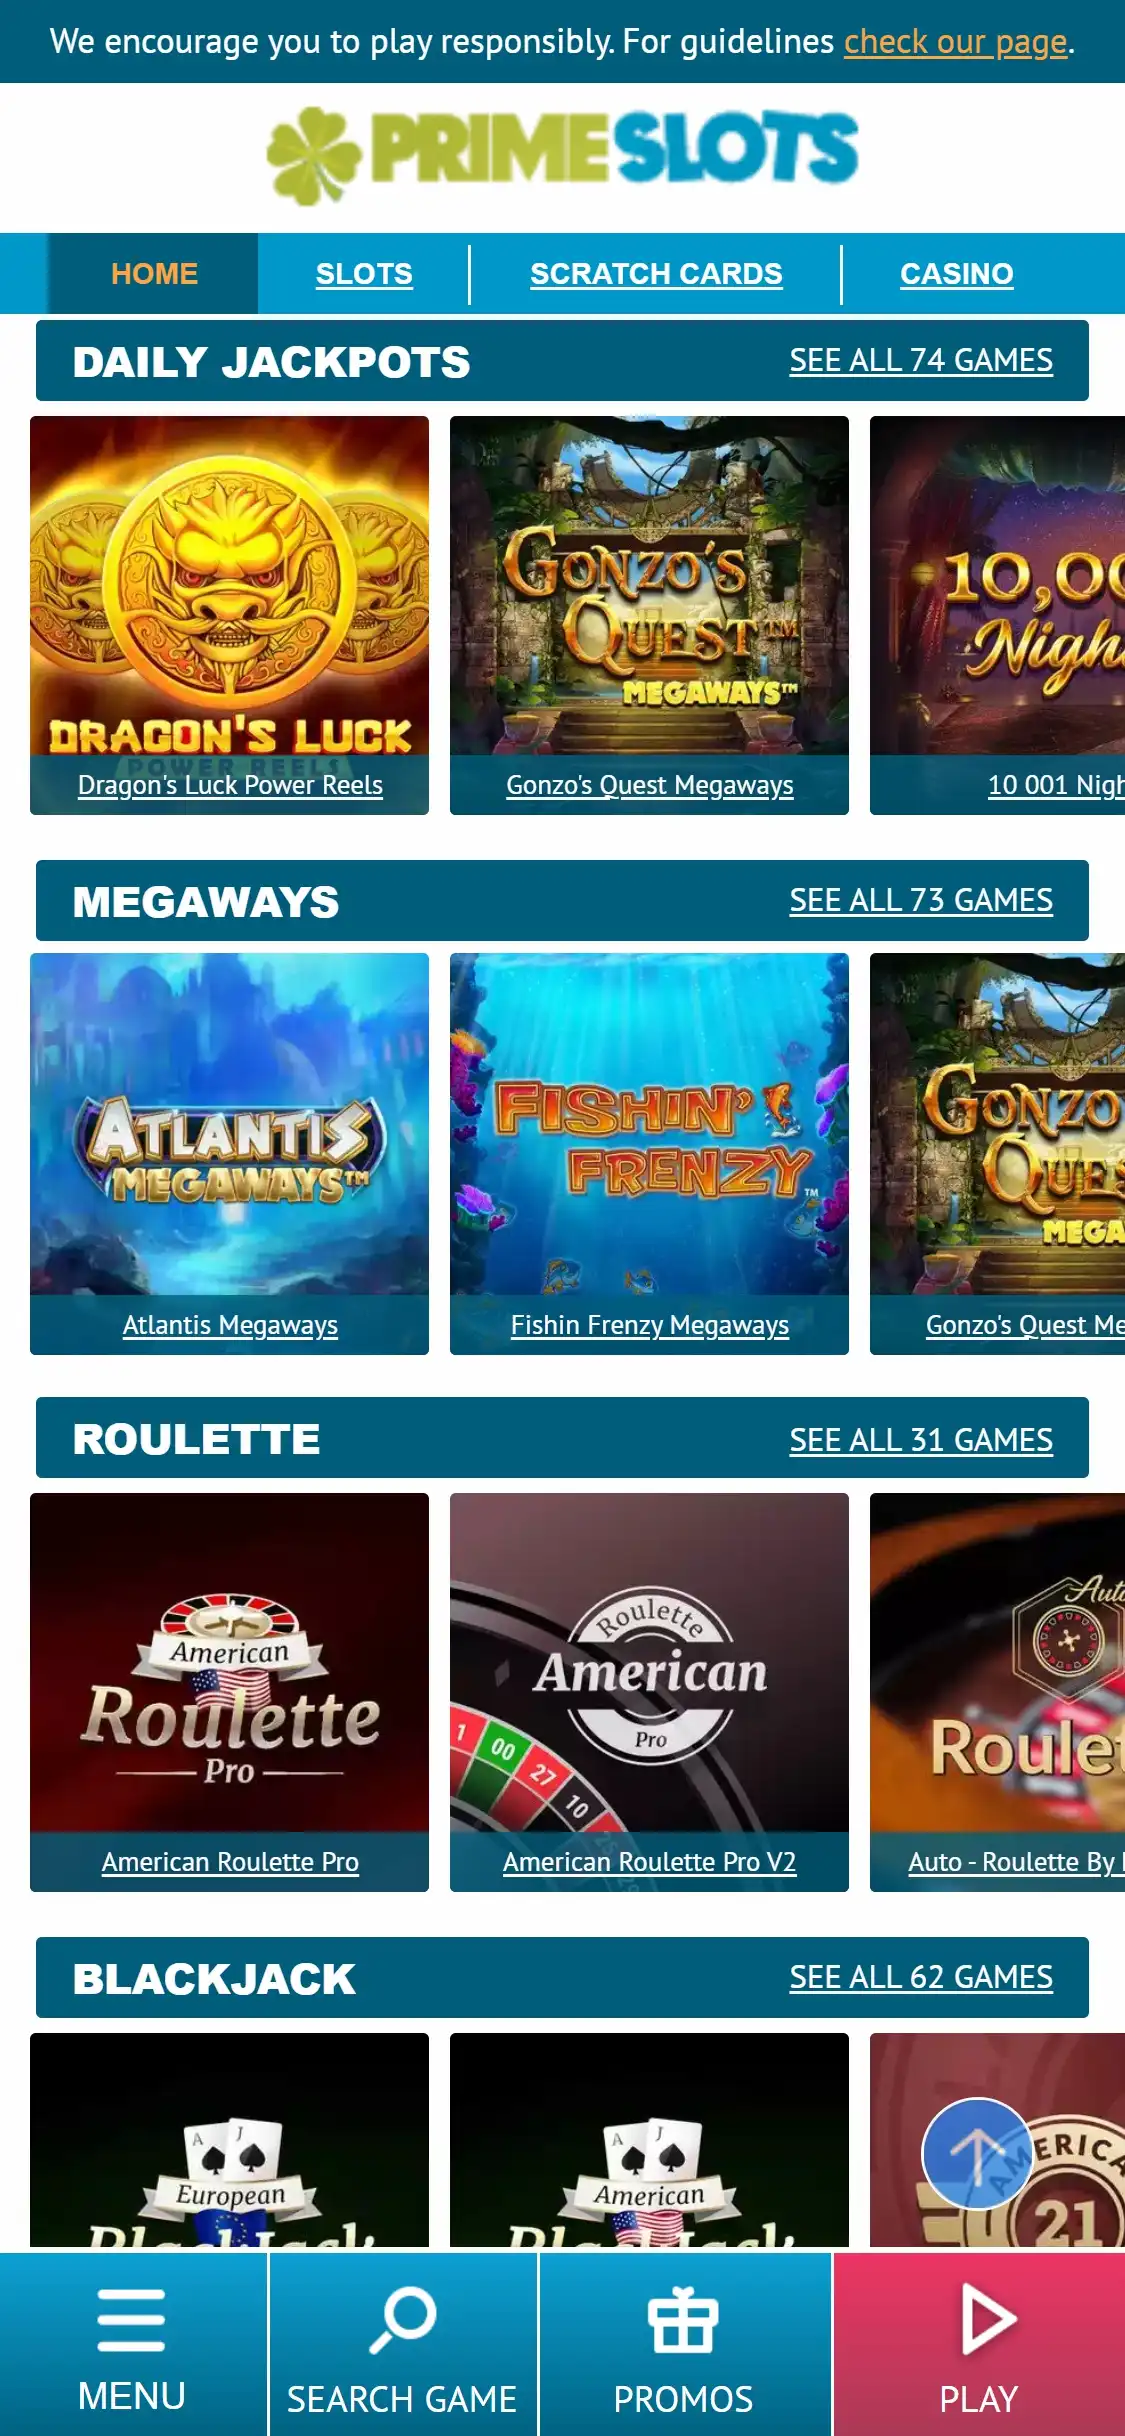
Task: Click the Prime Slots clover logo
Action: pyautogui.click(x=562, y=154)
